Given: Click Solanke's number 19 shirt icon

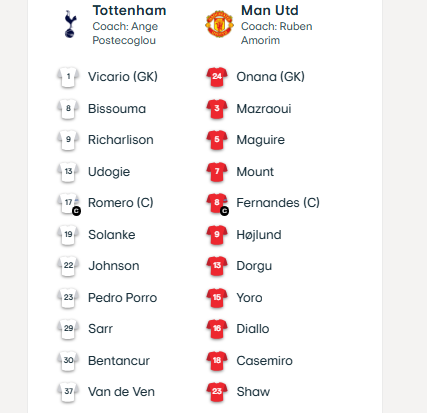Looking at the screenshot, I should (x=68, y=235).
